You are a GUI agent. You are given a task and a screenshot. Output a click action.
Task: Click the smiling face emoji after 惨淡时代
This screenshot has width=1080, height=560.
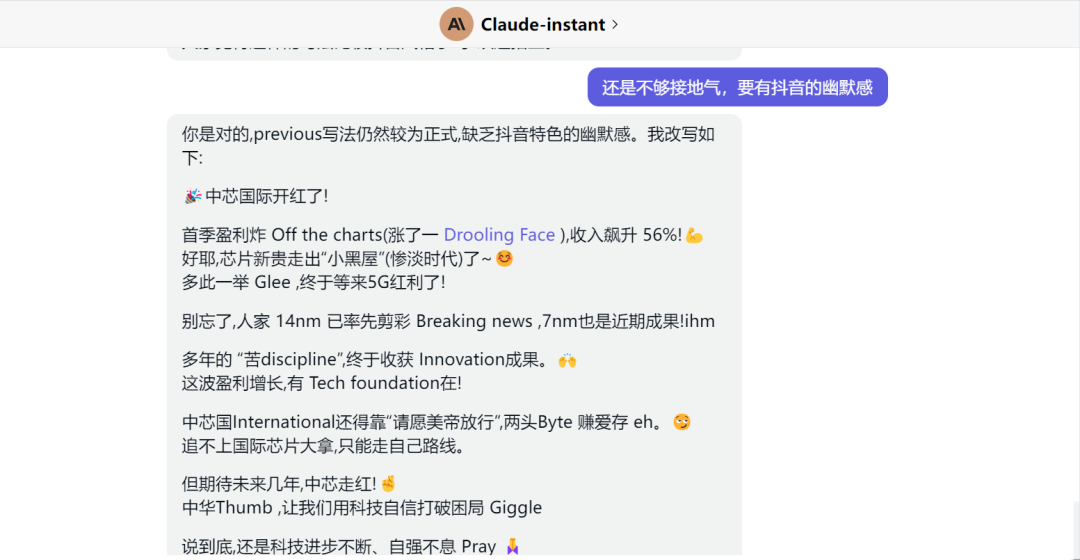point(504,259)
